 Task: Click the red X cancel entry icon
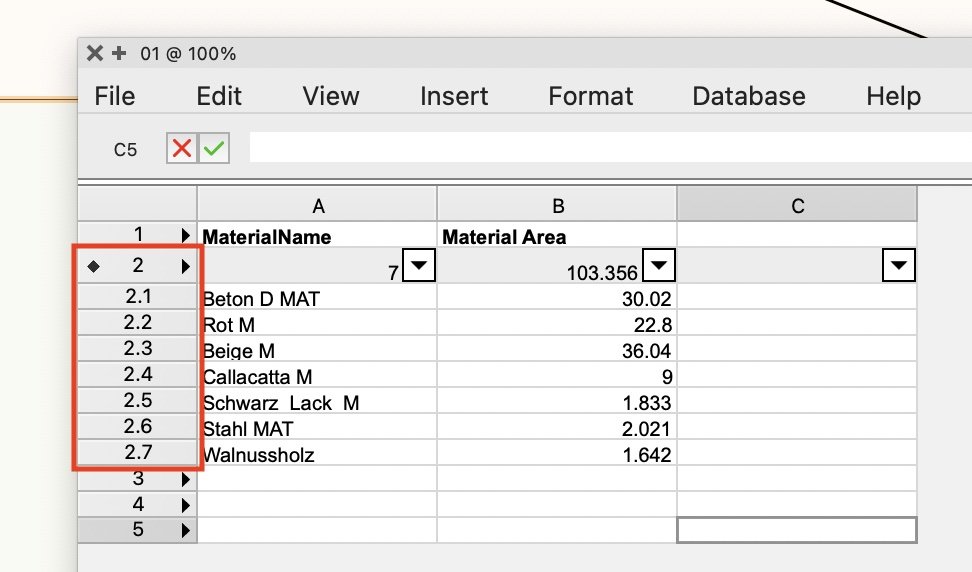181,149
